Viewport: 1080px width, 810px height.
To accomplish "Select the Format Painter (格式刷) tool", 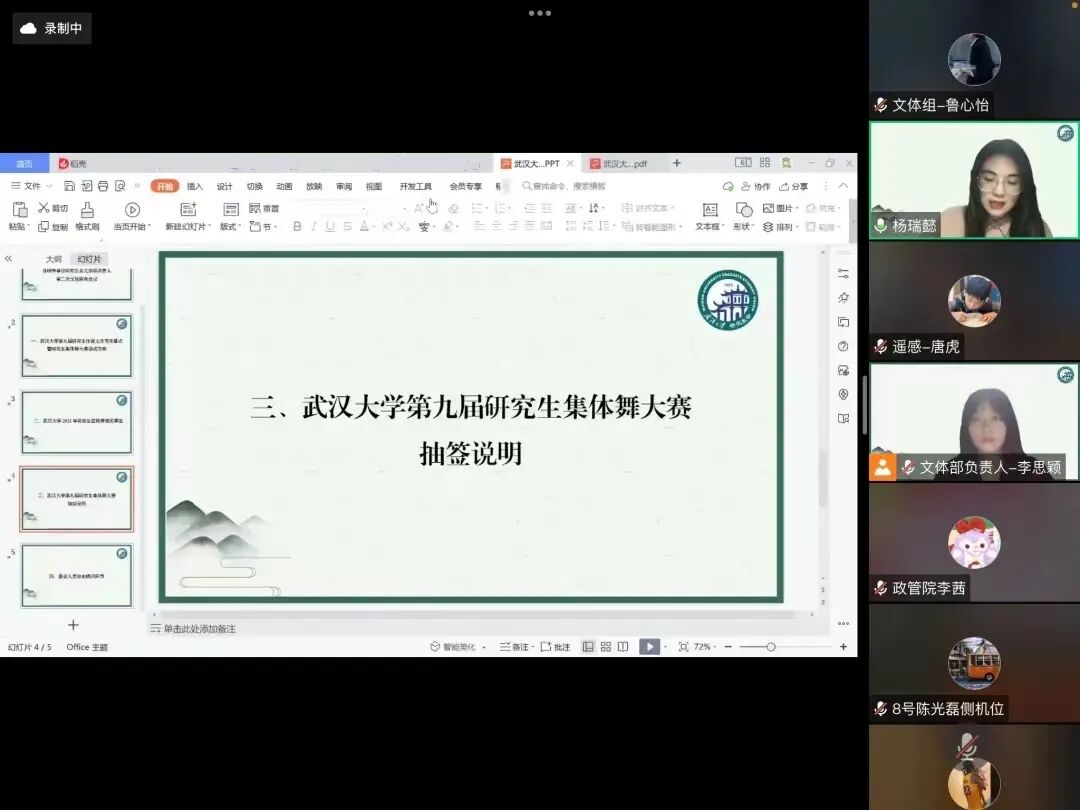I will [87, 216].
